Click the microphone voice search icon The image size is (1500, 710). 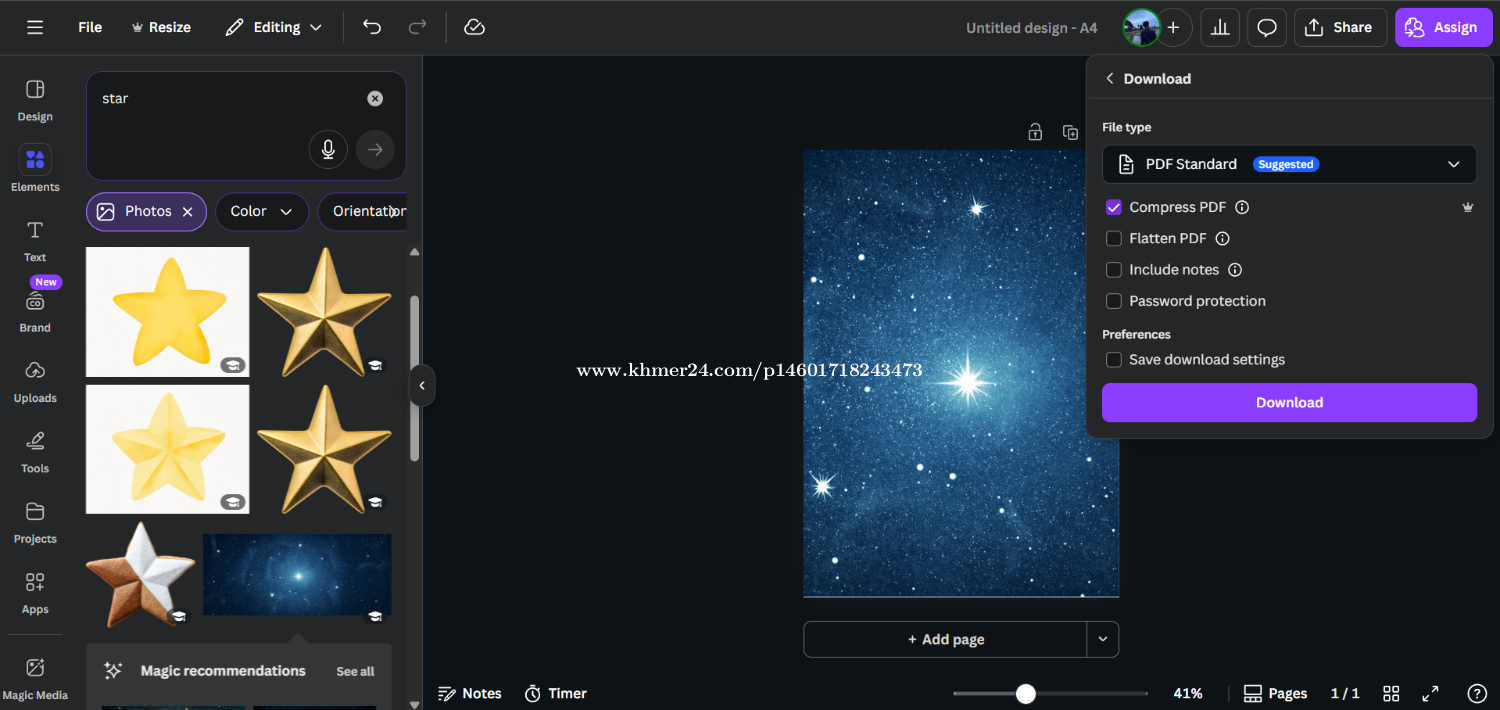point(327,150)
